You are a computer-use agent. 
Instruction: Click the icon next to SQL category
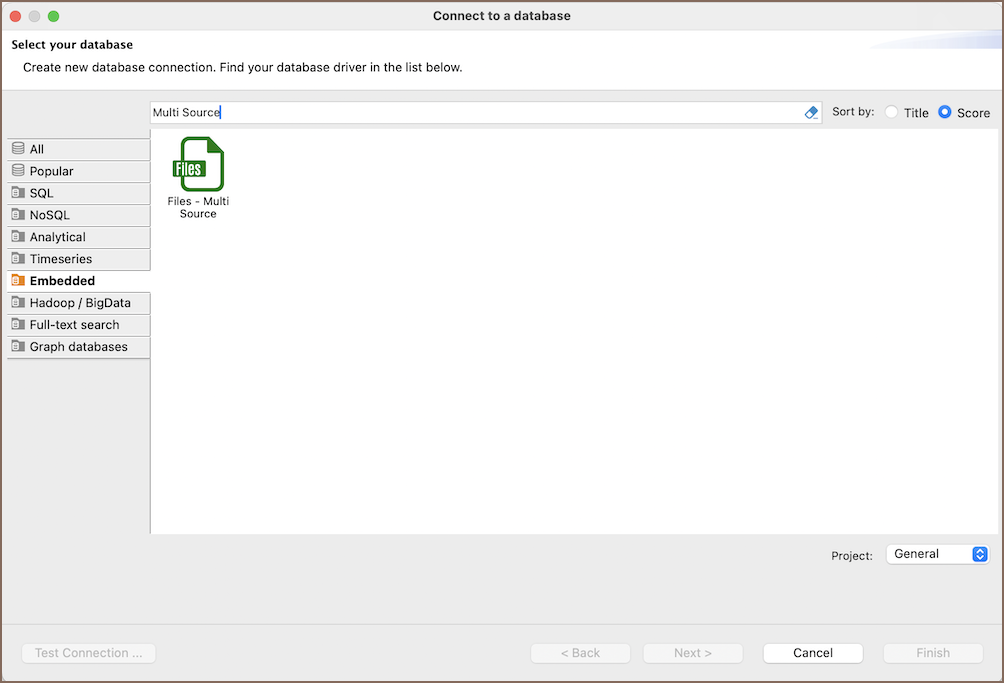click(18, 193)
